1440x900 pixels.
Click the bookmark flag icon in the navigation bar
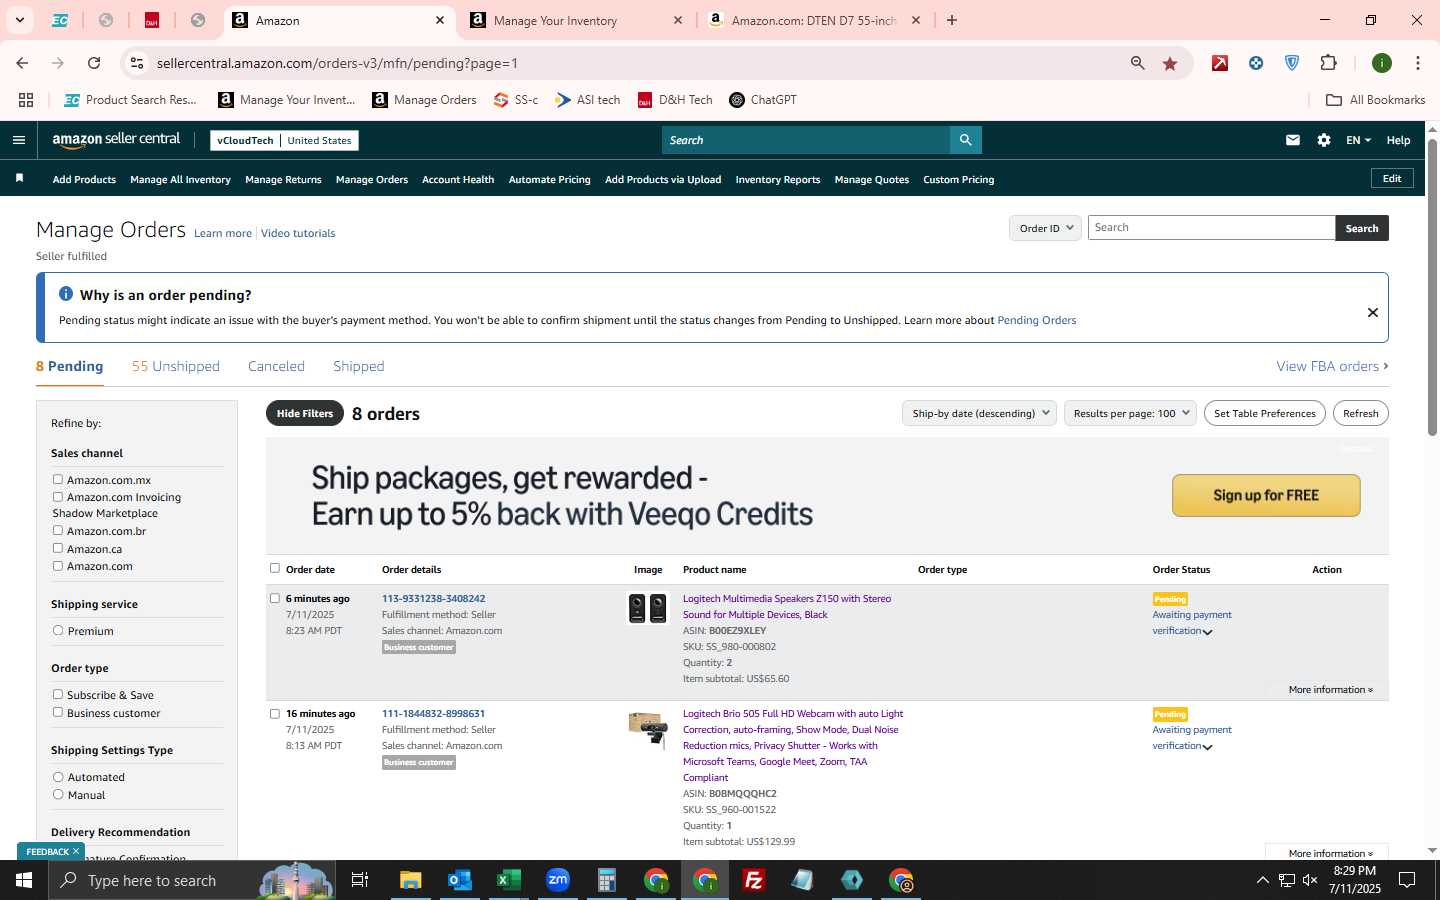pyautogui.click(x=19, y=179)
